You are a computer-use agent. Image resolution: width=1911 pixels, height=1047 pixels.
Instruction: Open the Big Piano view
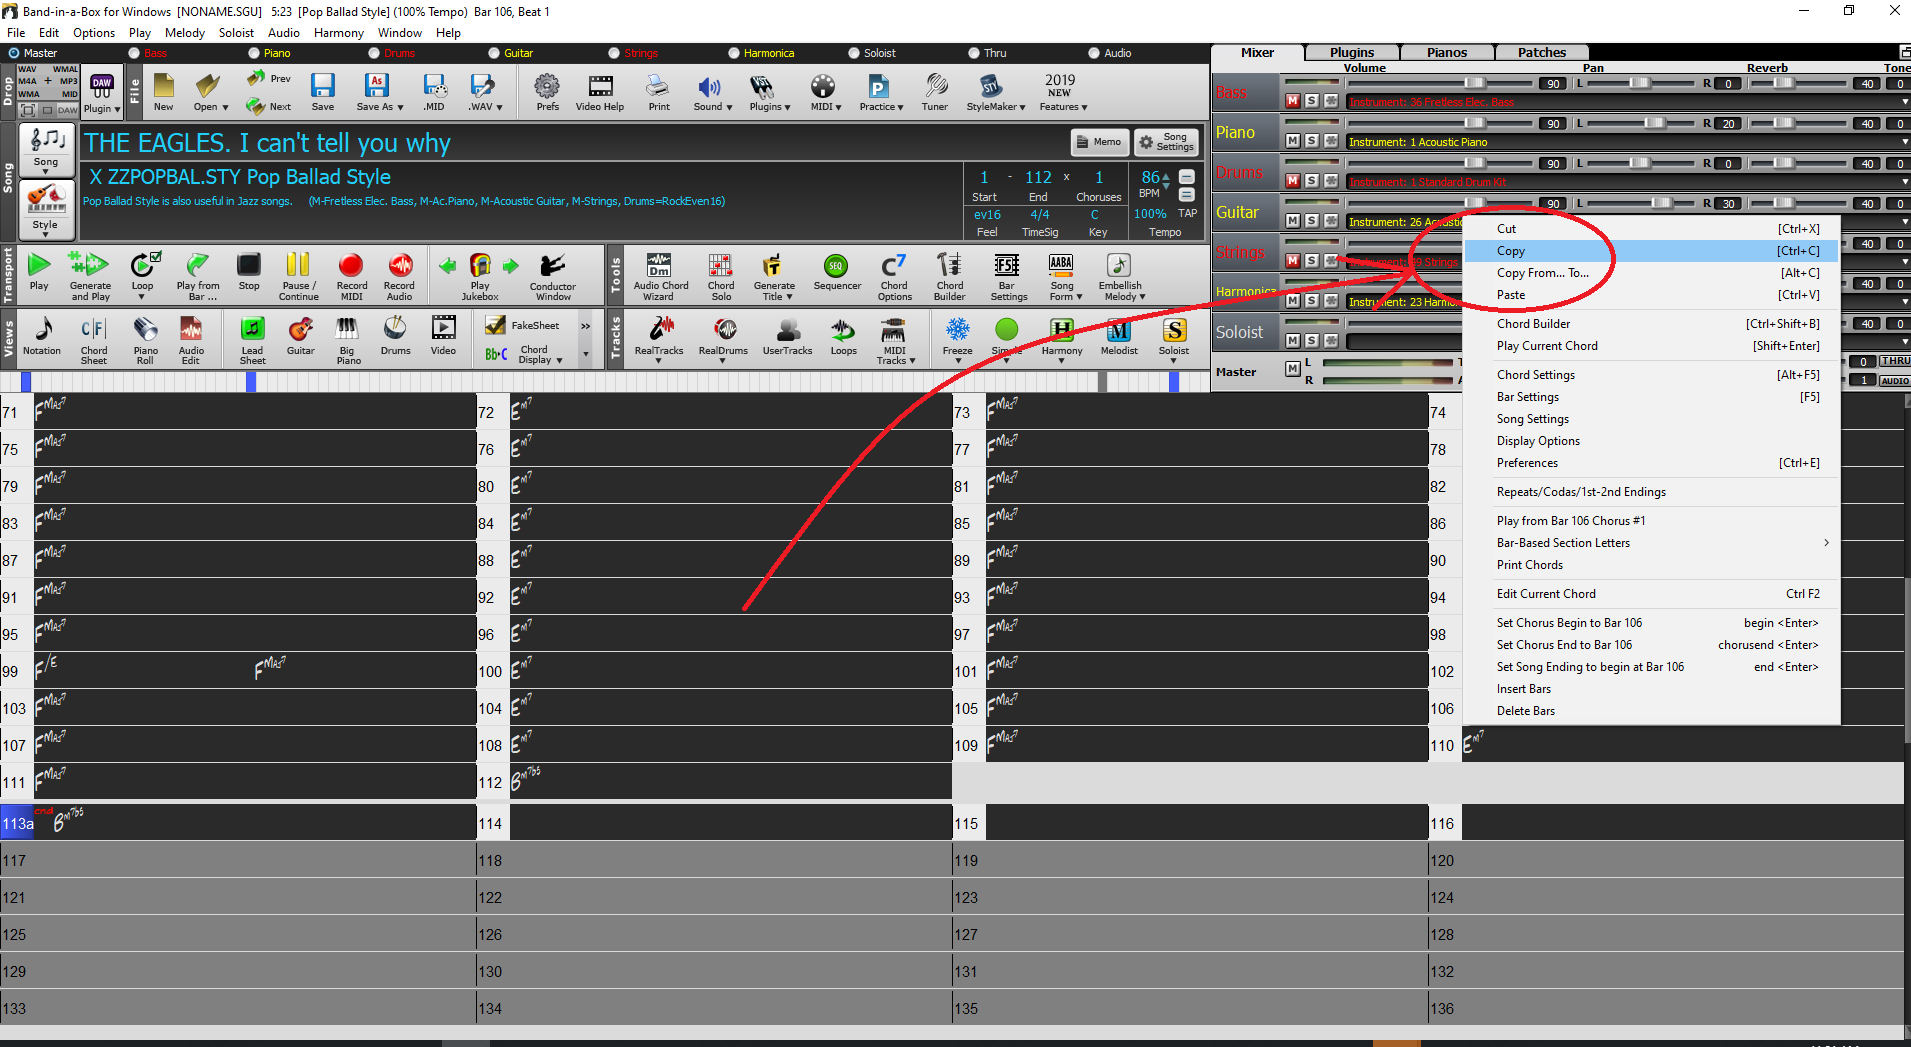347,340
